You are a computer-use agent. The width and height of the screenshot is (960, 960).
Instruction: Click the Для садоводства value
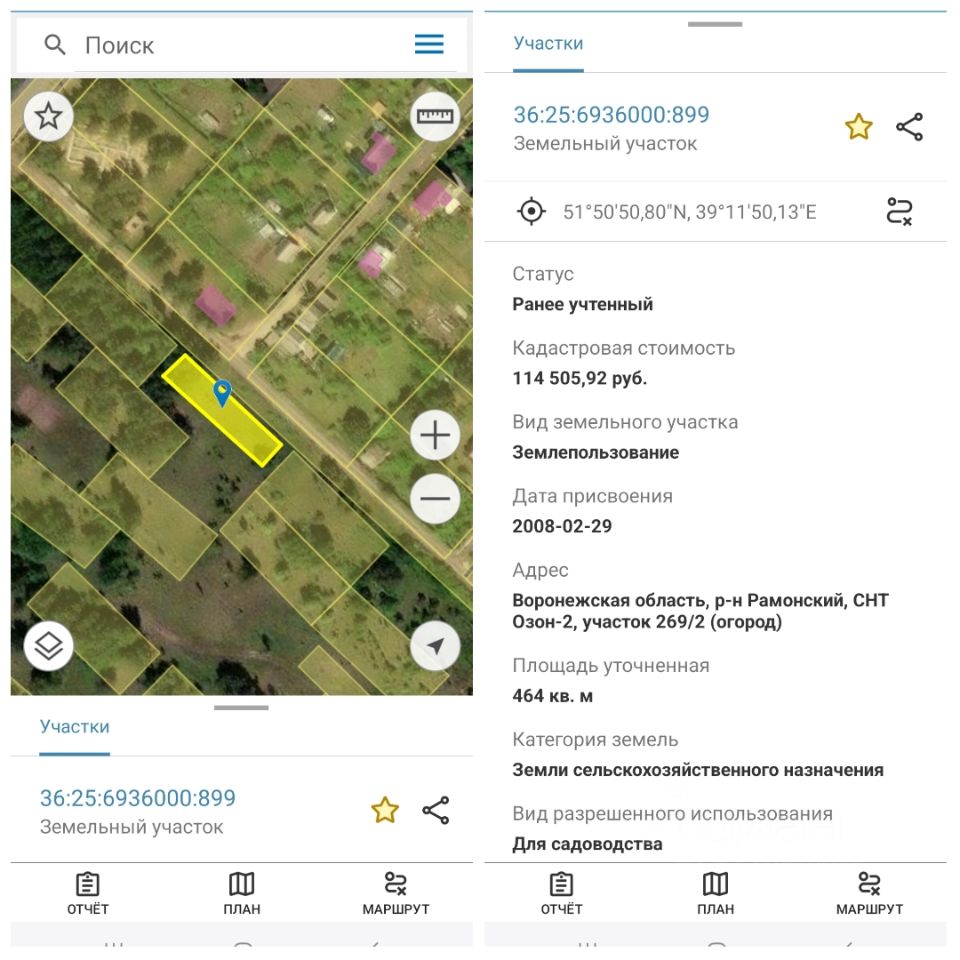tap(588, 844)
